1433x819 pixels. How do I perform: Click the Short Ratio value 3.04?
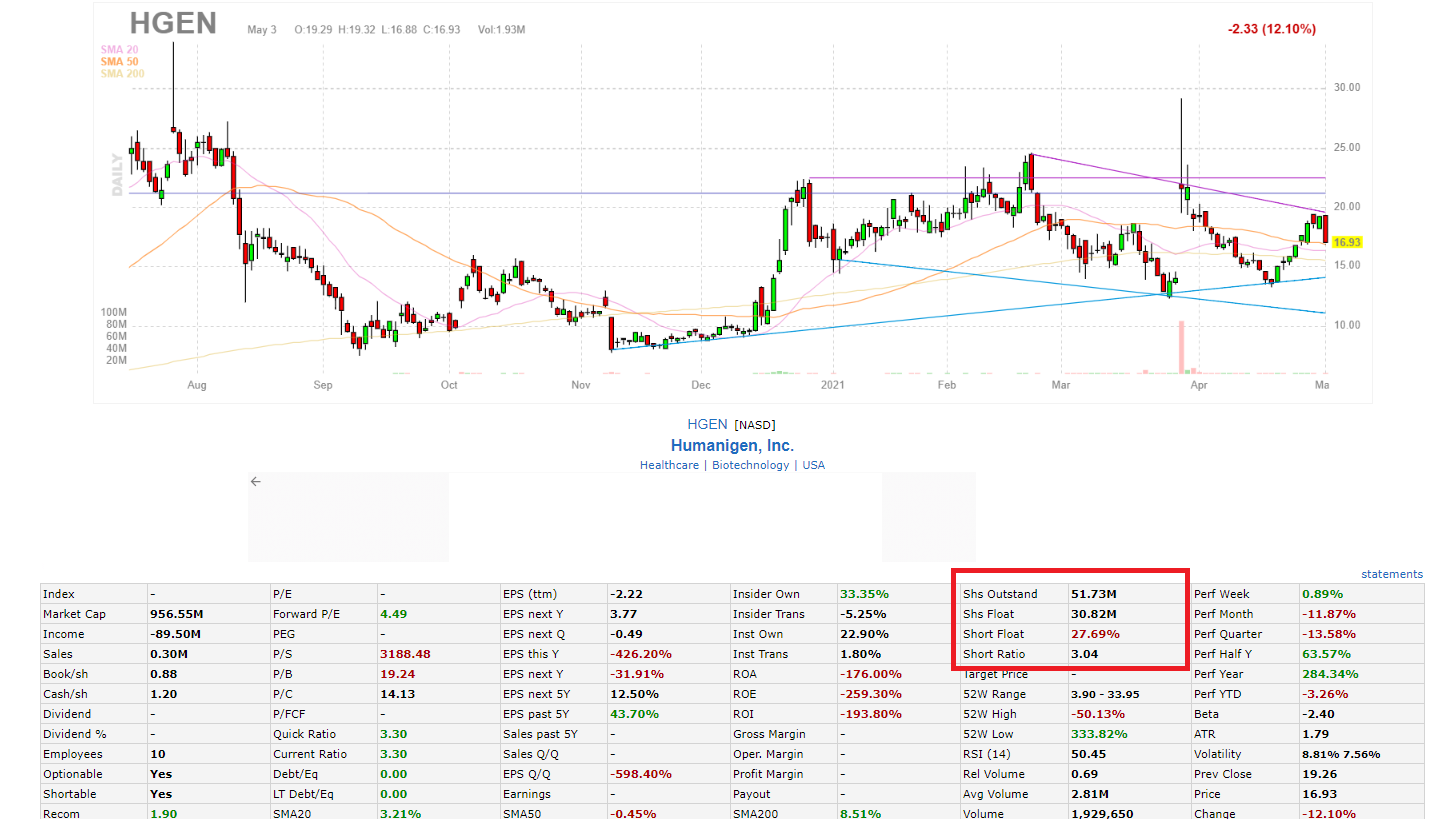(1084, 654)
